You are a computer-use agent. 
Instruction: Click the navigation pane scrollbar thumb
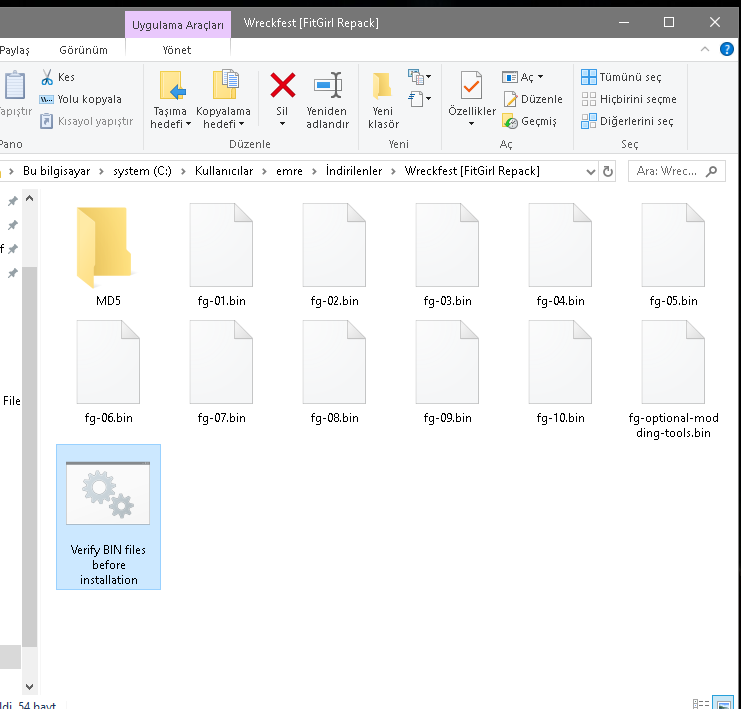[29, 457]
